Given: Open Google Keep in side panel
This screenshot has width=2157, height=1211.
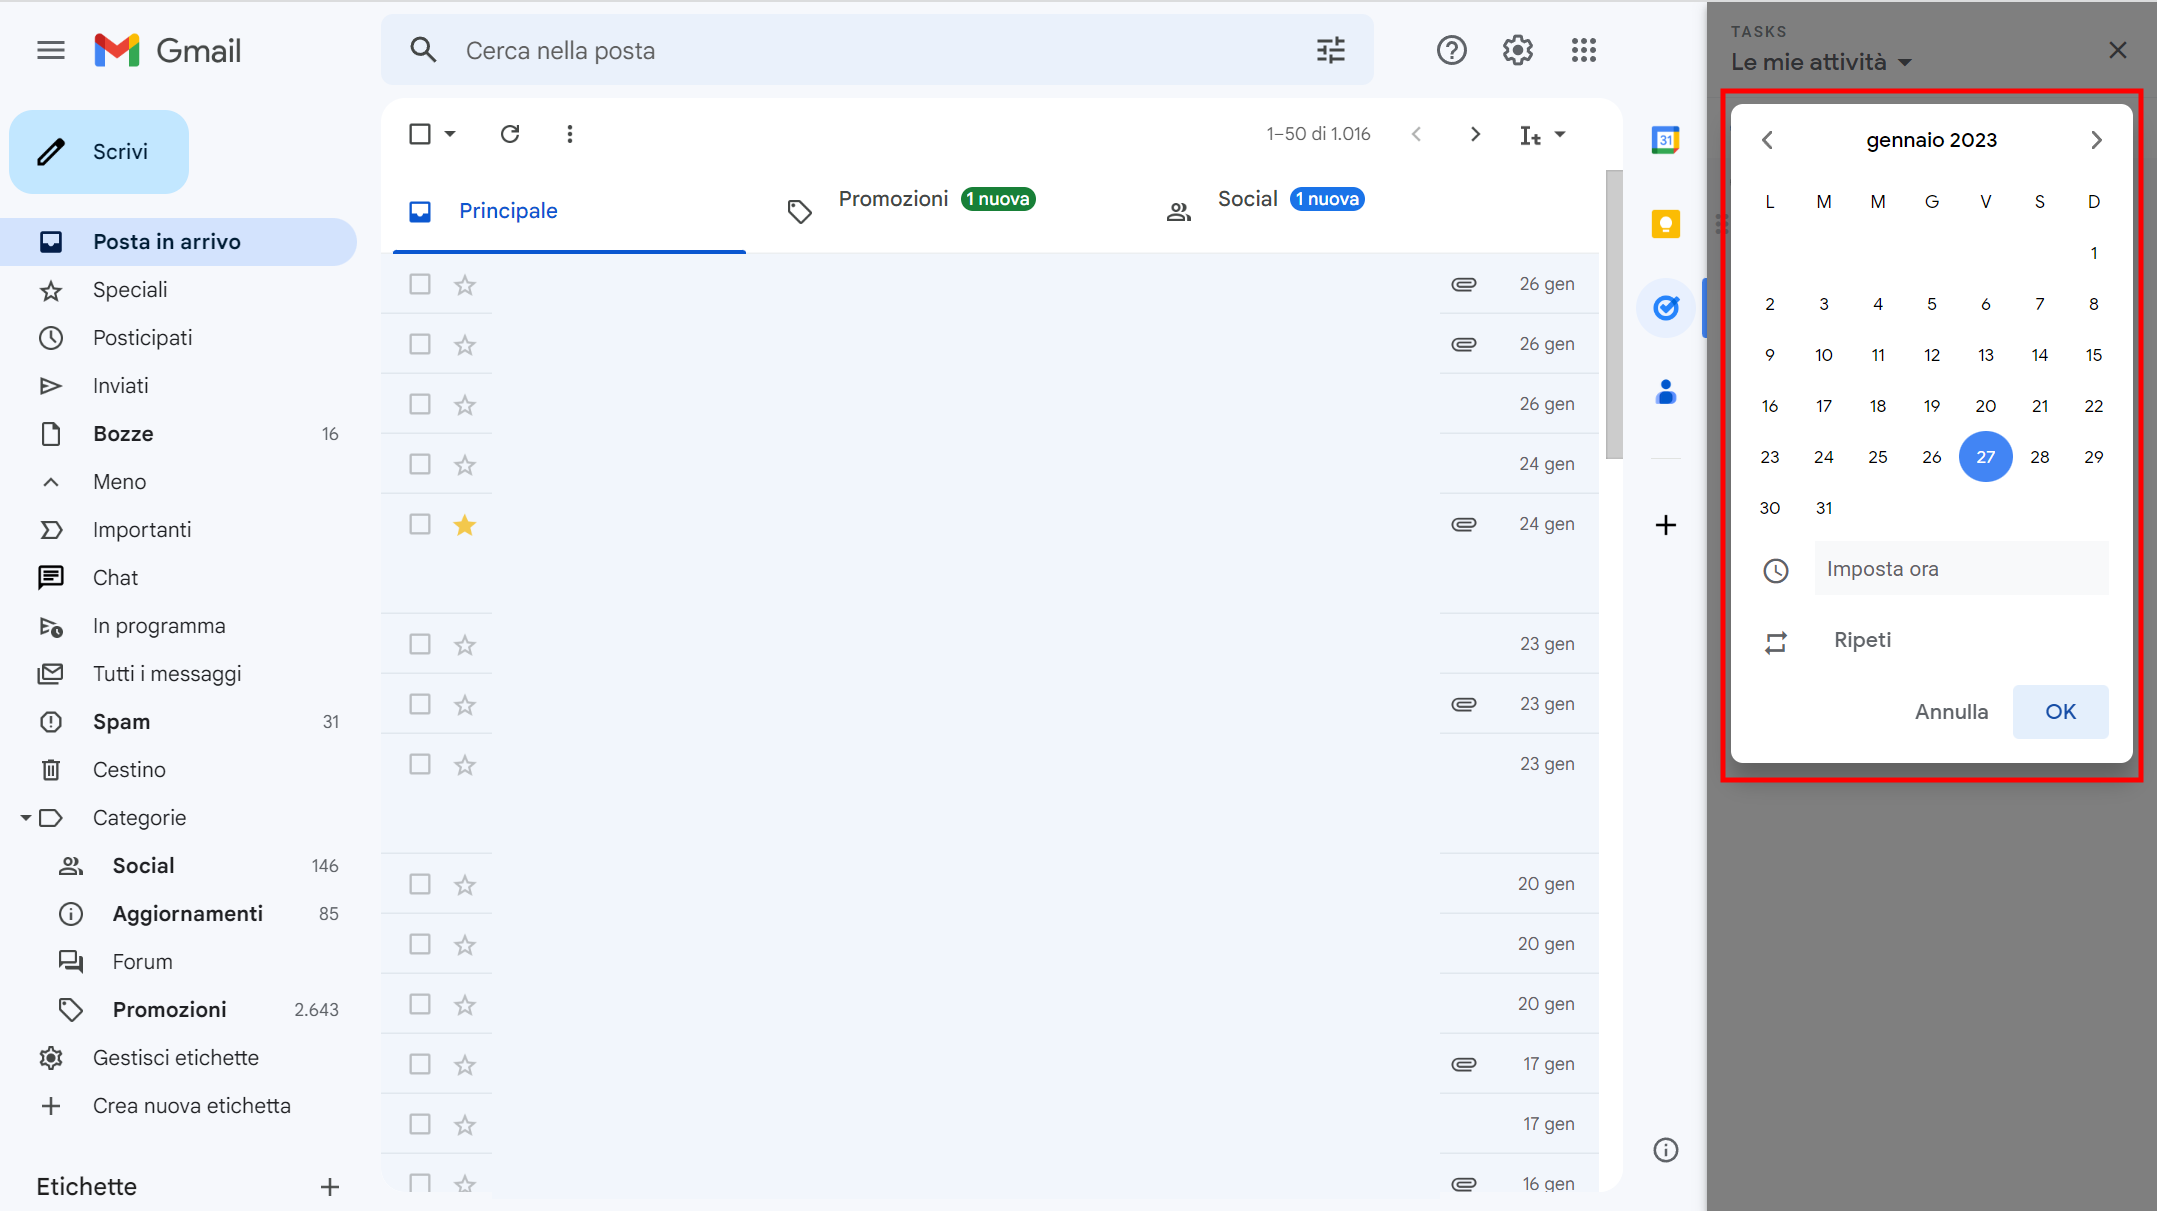Looking at the screenshot, I should 1665,224.
